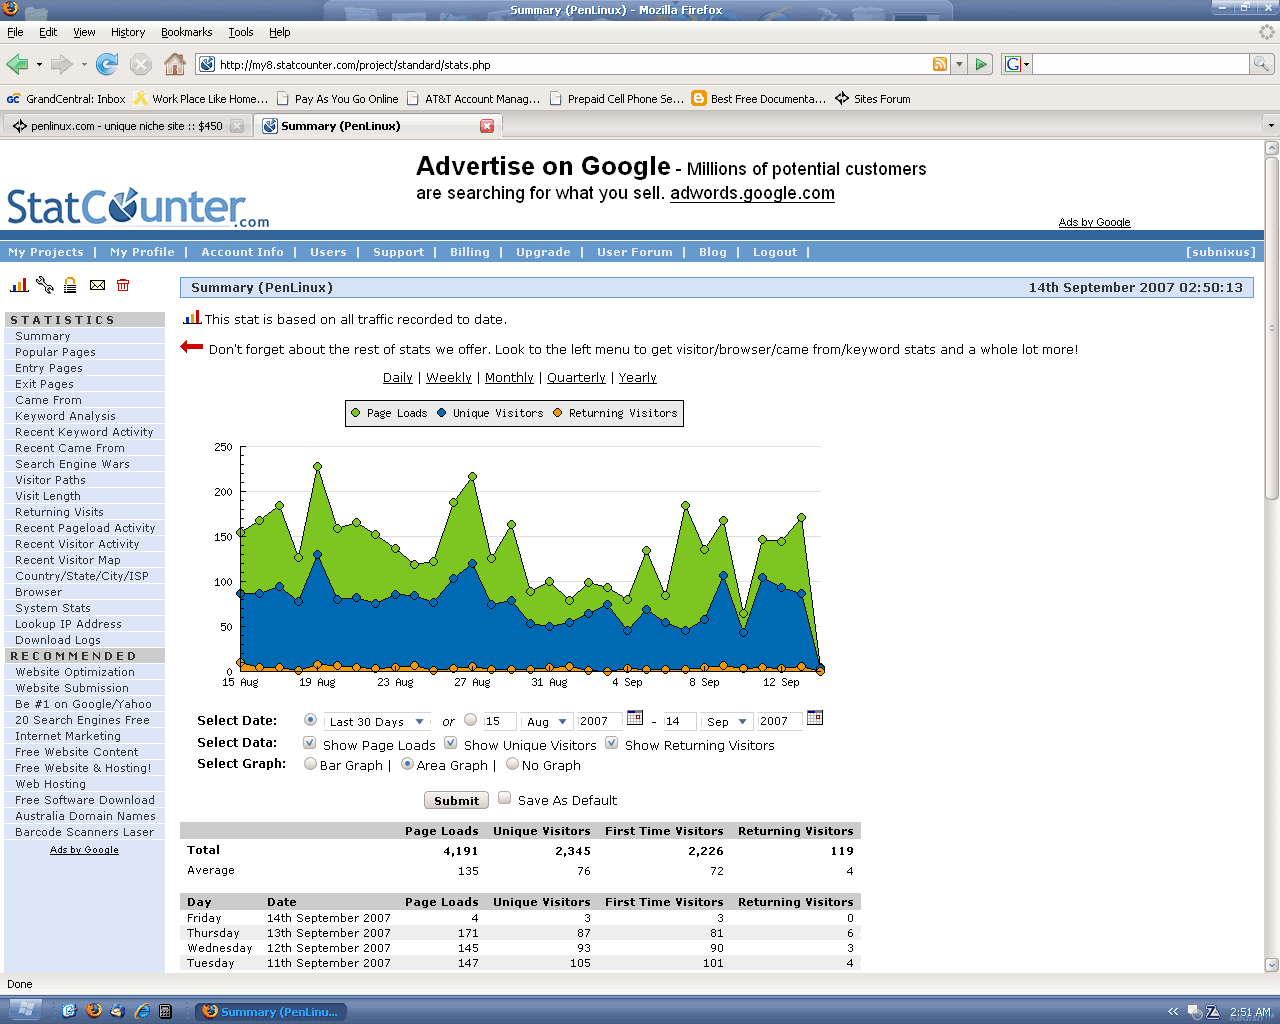Open the Weekly stats link
Image resolution: width=1280 pixels, height=1024 pixels.
click(449, 378)
